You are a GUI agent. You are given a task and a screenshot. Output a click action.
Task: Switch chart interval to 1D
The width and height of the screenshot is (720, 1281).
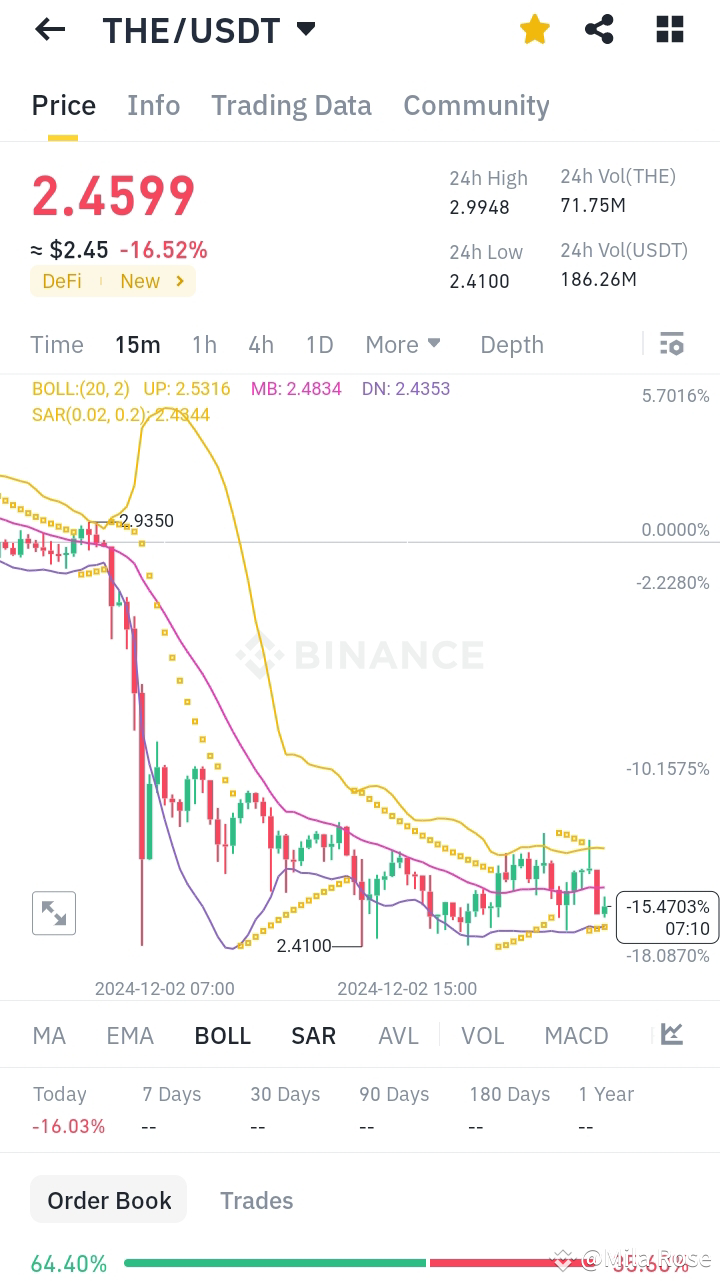tap(320, 344)
